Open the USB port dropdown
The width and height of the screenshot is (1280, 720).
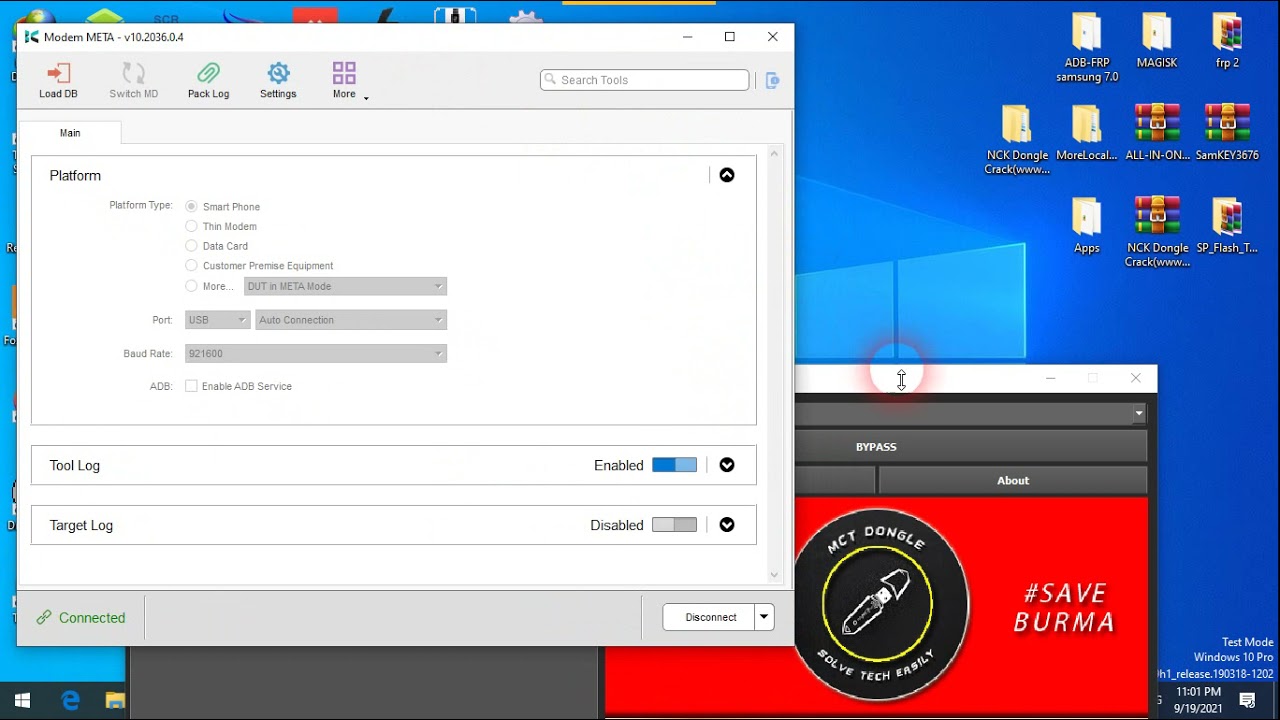coord(217,320)
